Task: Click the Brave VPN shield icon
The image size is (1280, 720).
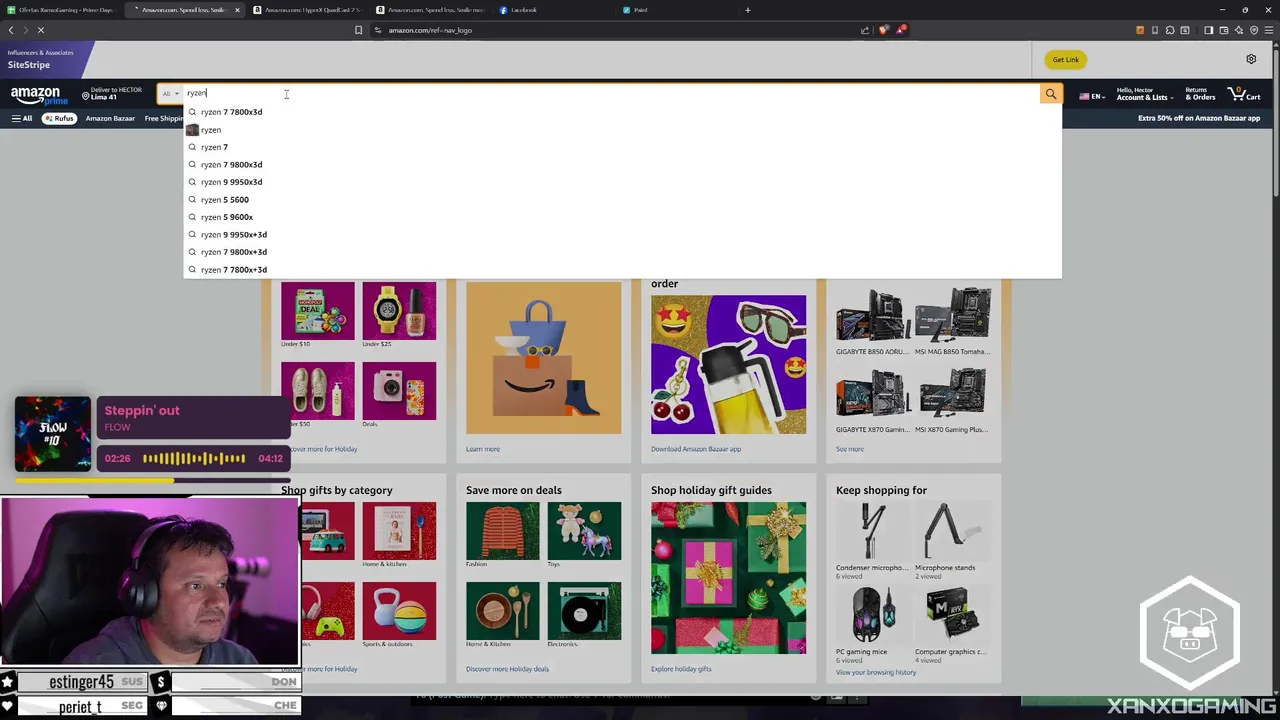Action: (1254, 30)
